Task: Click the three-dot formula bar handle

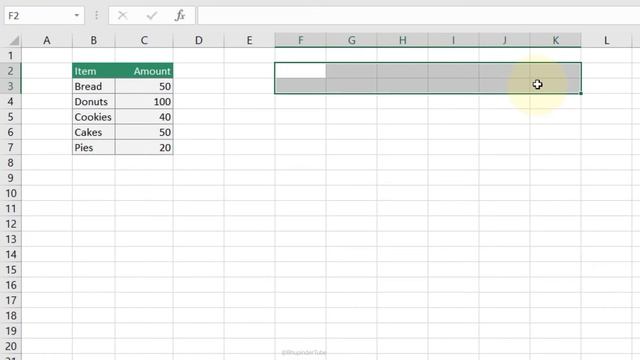Action: [x=96, y=16]
